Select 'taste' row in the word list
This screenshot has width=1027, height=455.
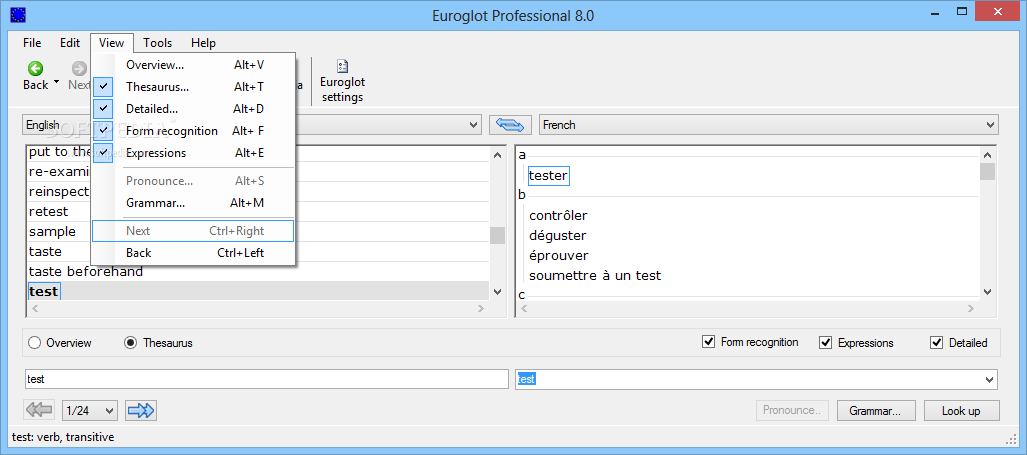point(45,251)
